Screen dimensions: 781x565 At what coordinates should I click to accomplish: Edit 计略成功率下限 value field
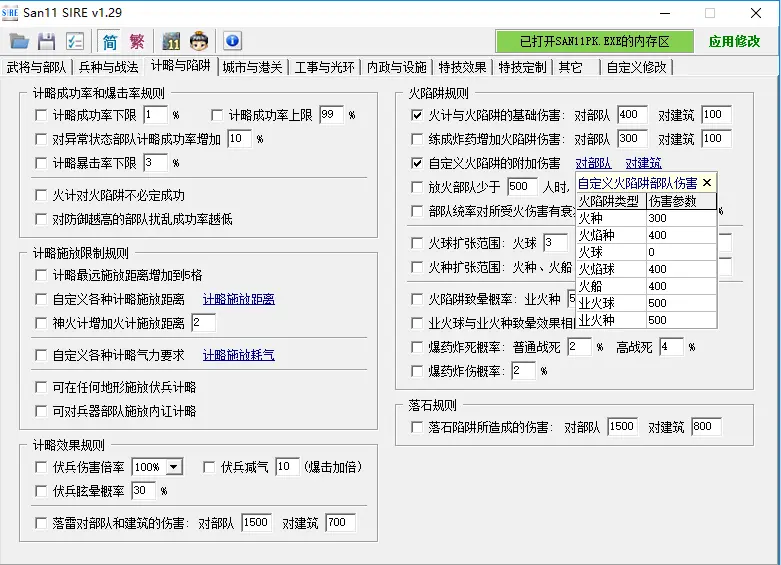pos(155,115)
